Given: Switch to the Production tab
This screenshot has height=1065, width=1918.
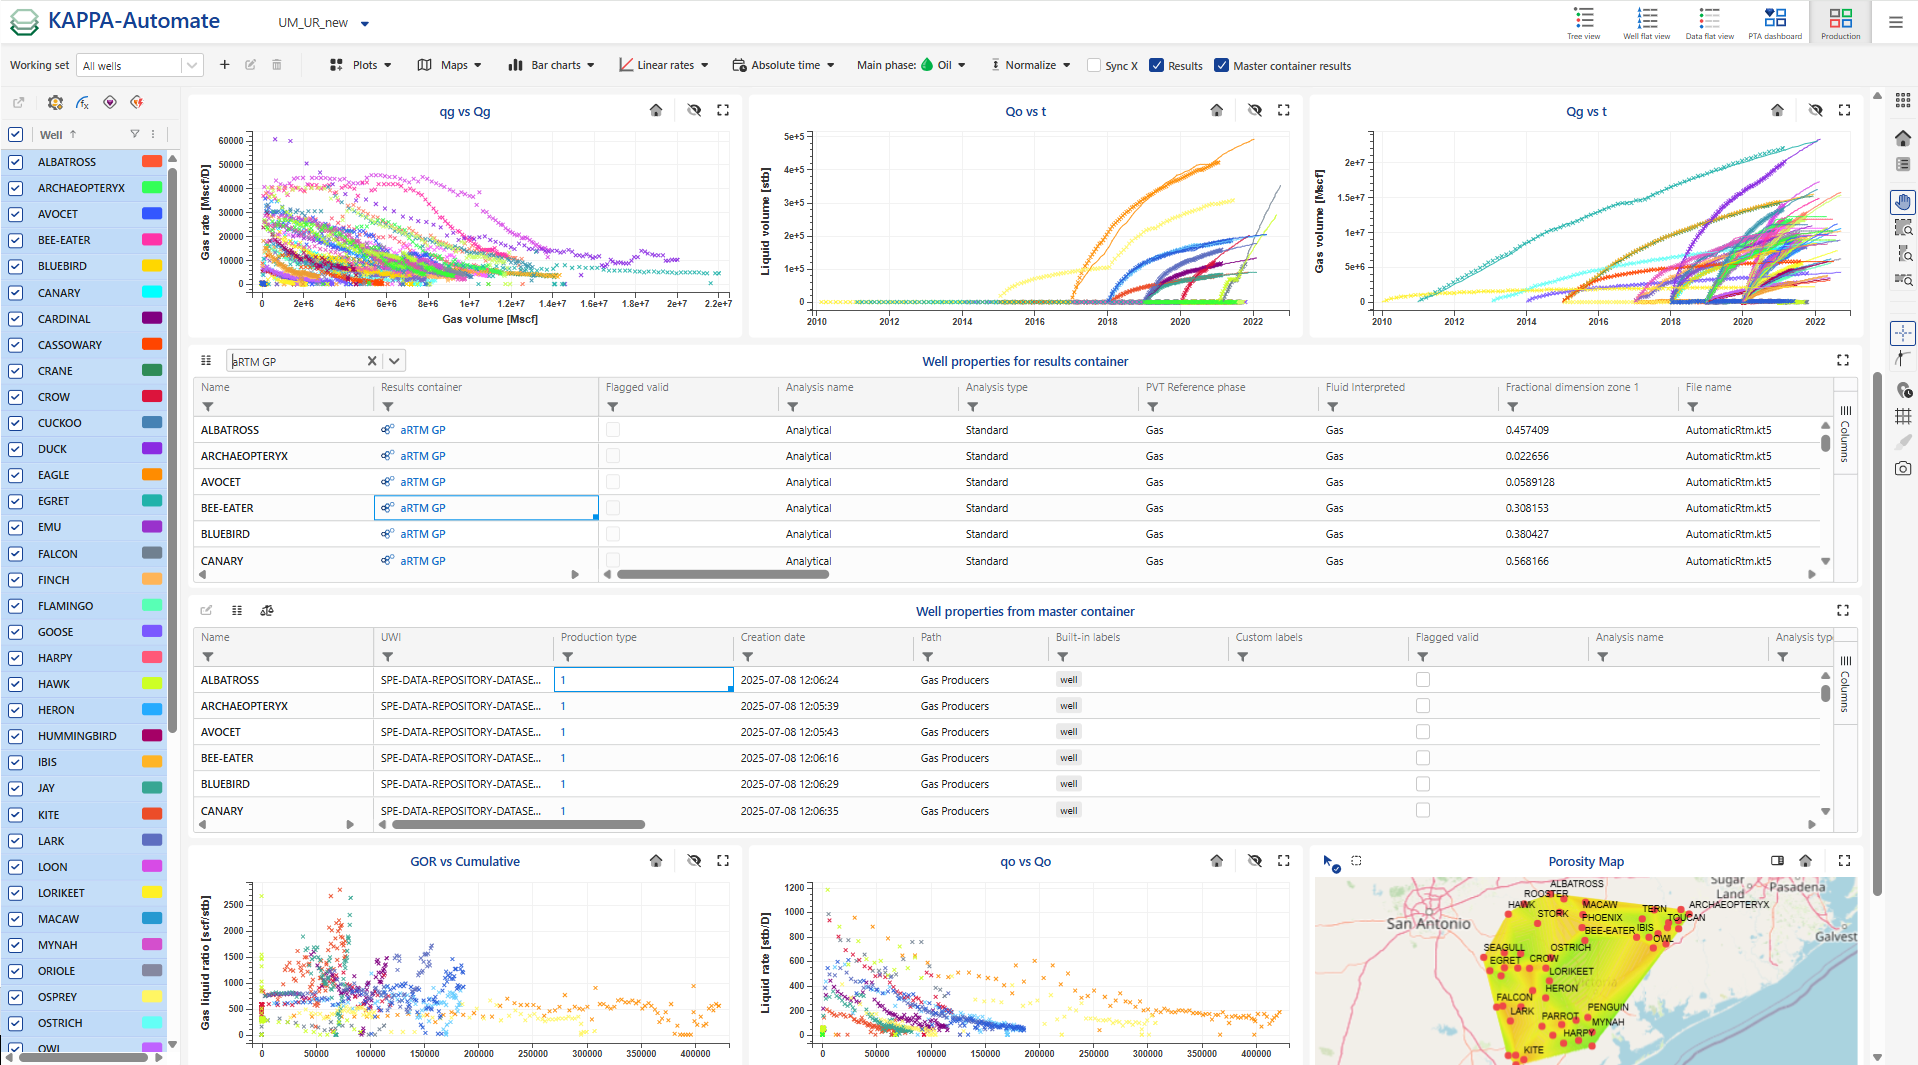Looking at the screenshot, I should click(x=1840, y=22).
